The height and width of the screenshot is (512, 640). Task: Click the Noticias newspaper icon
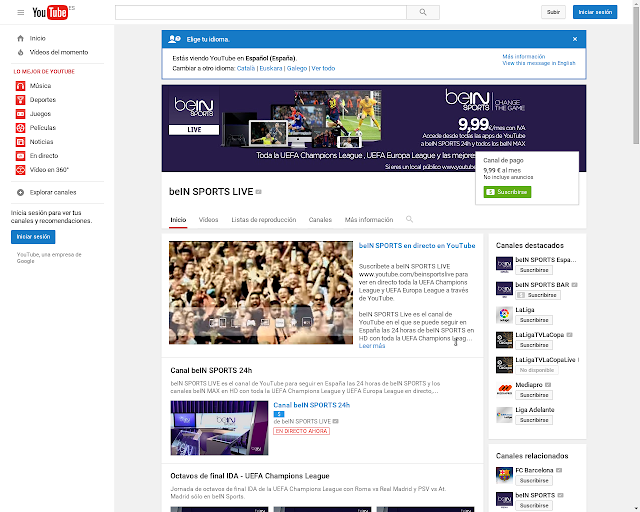point(20,142)
